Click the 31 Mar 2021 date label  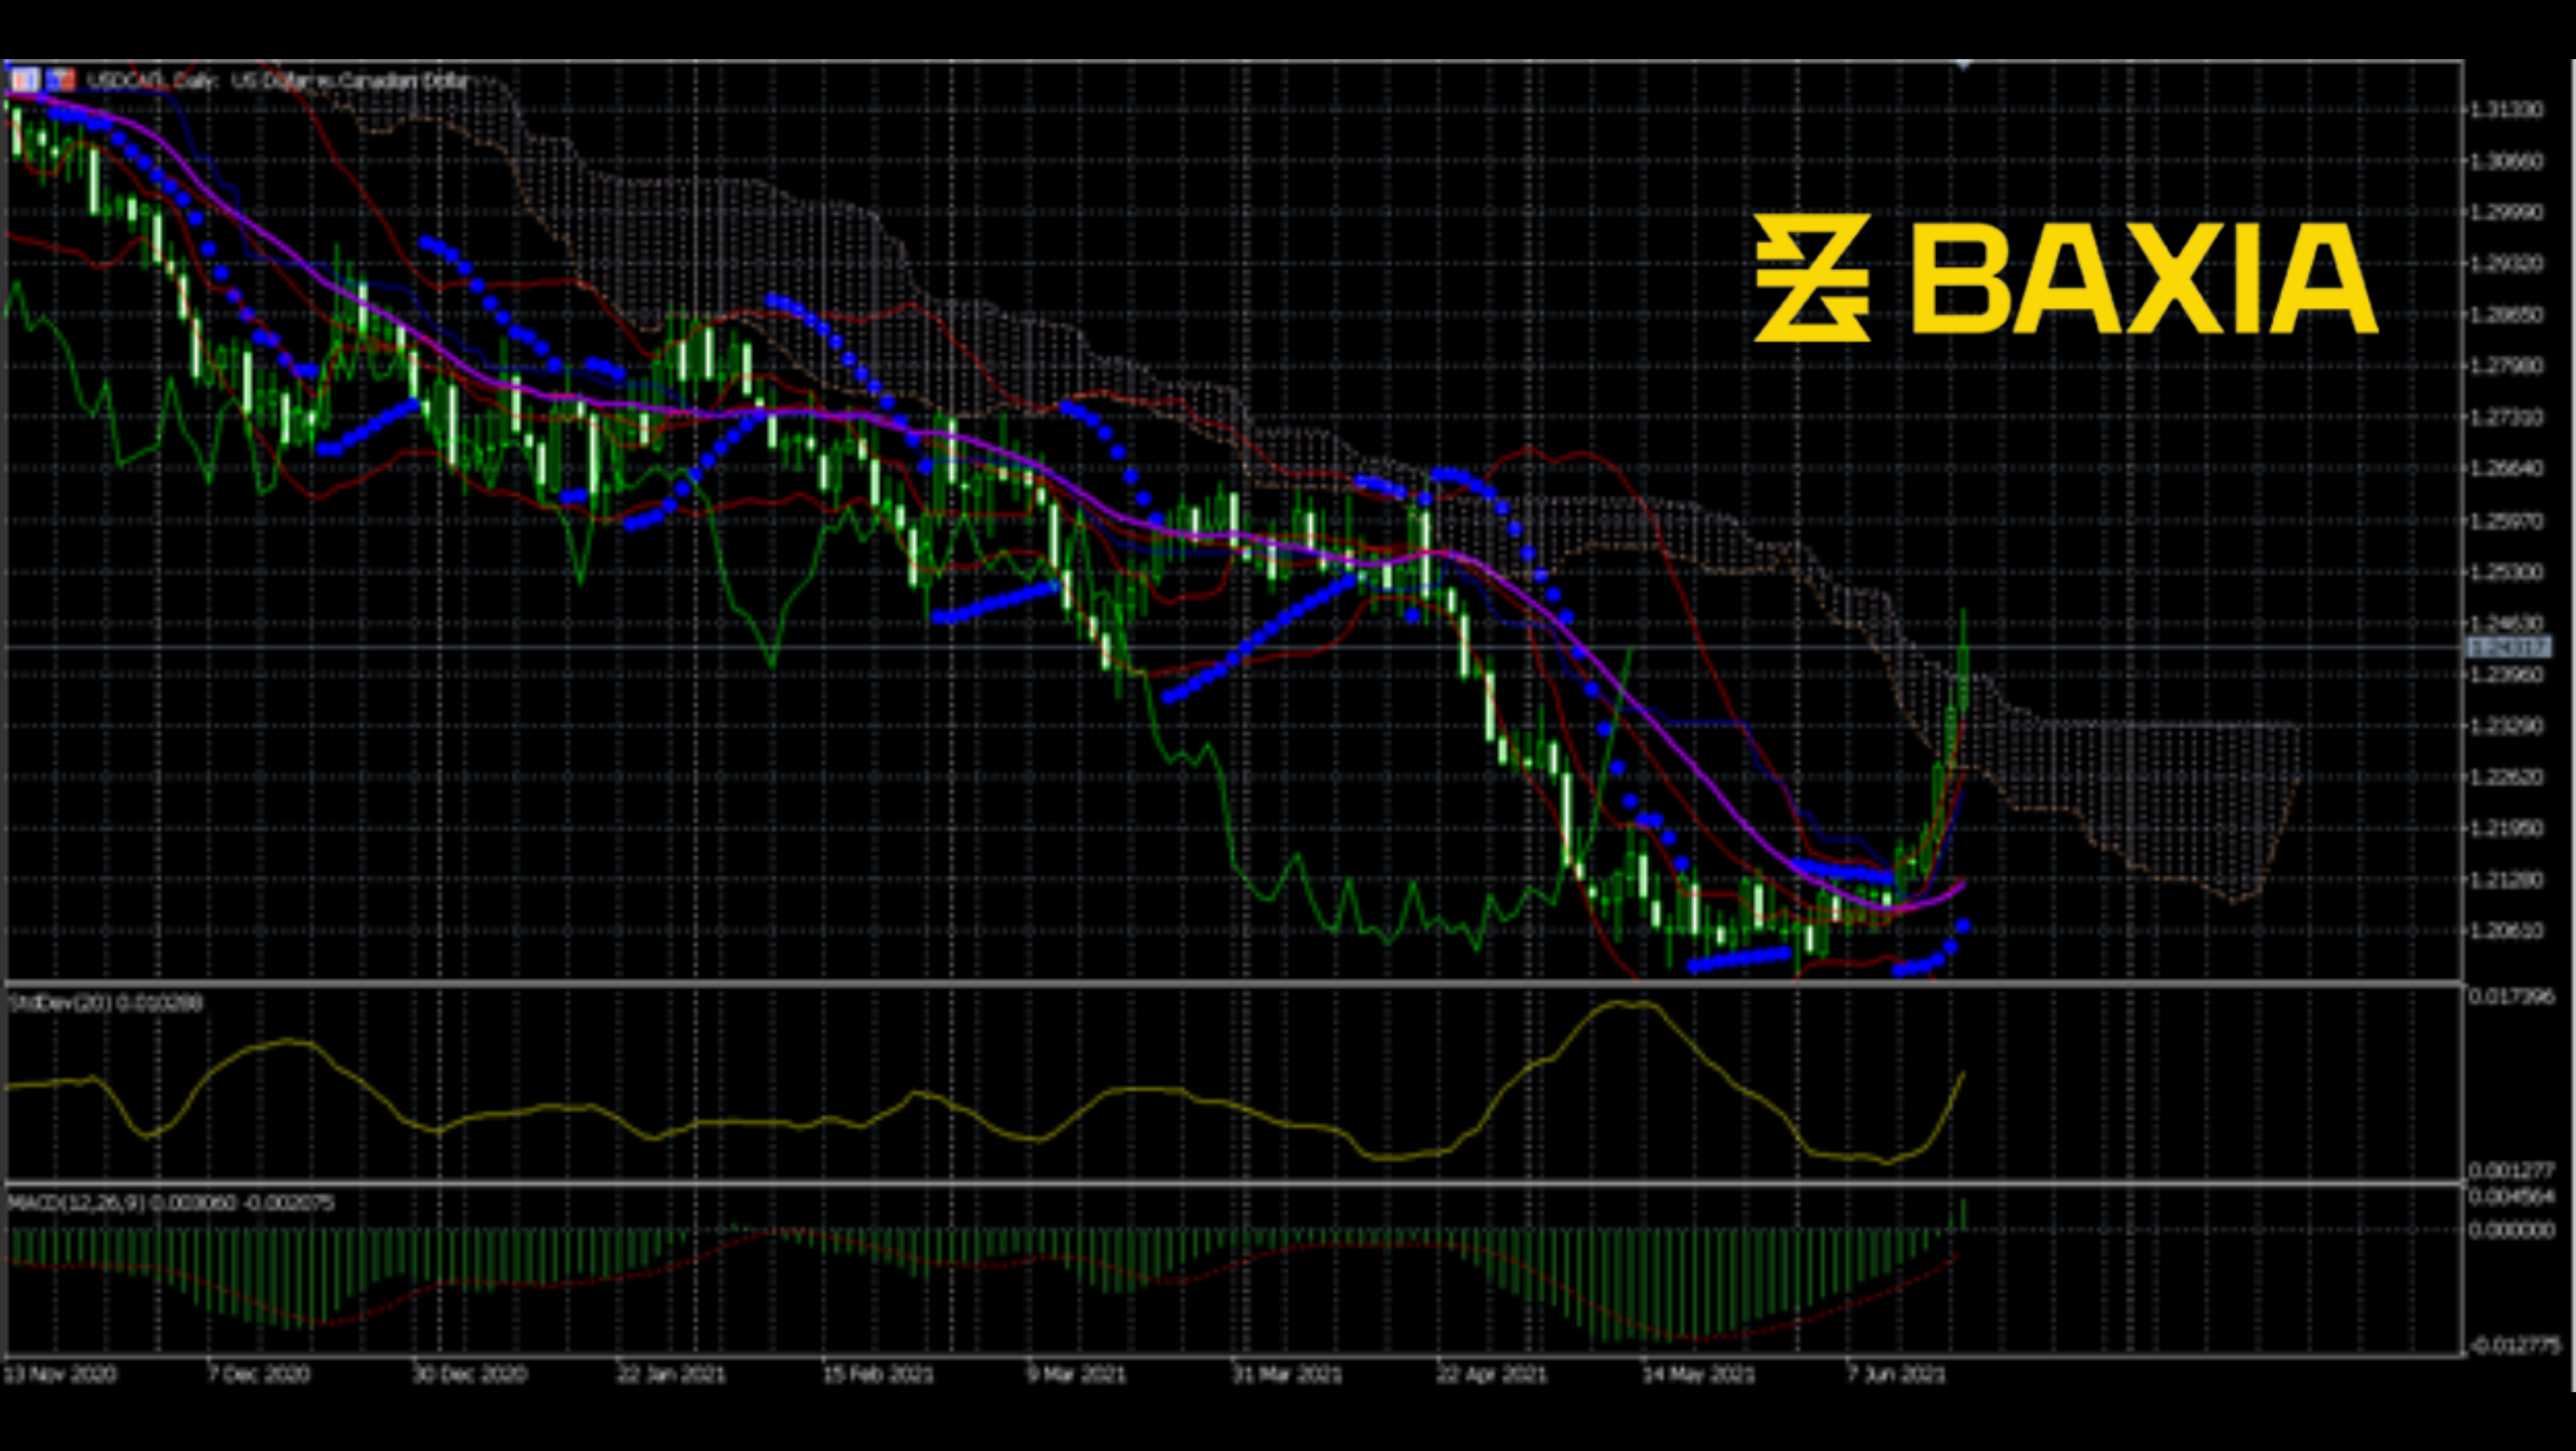1286,1374
